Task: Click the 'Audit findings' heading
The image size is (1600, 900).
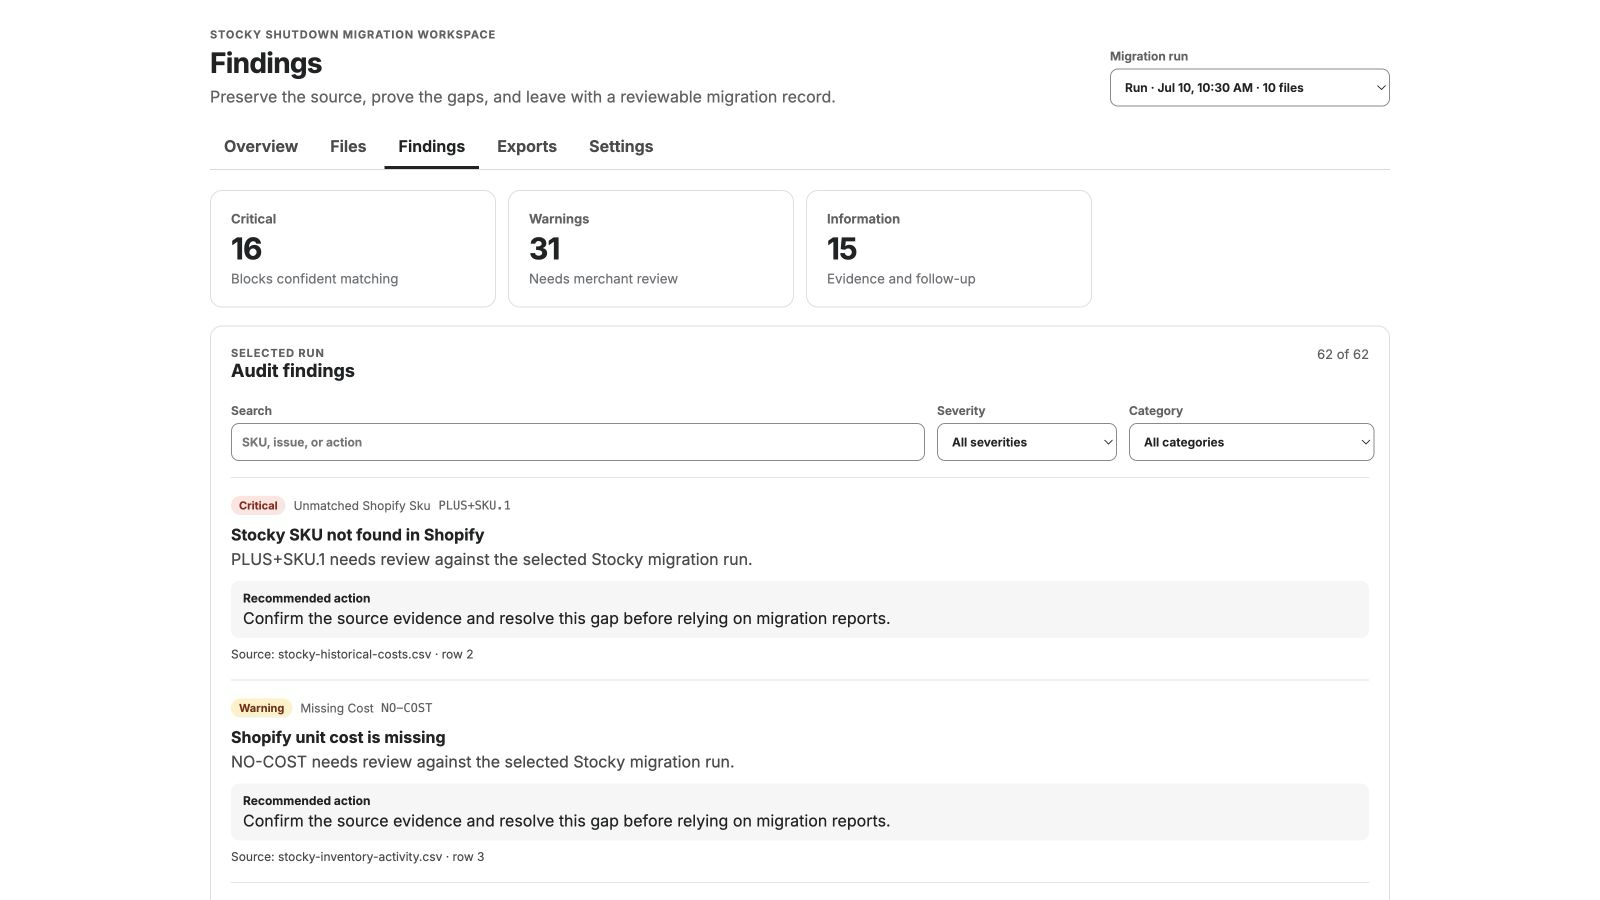Action: coord(293,371)
